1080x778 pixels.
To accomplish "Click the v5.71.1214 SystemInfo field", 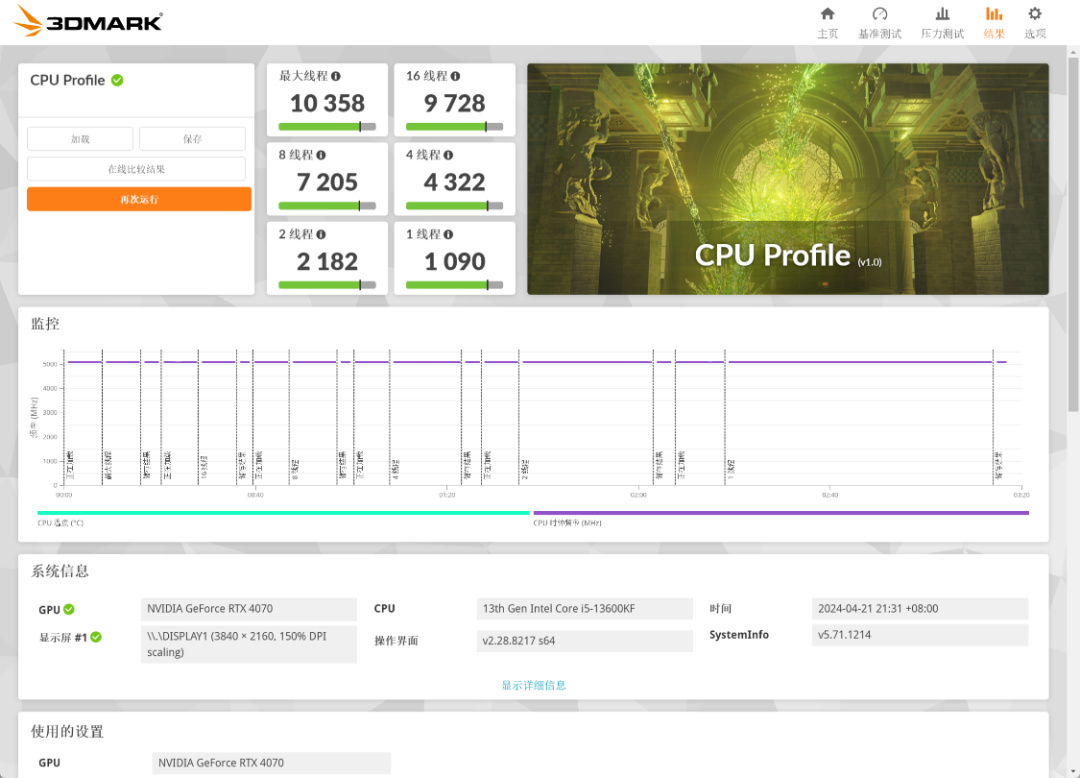I will click(x=920, y=635).
